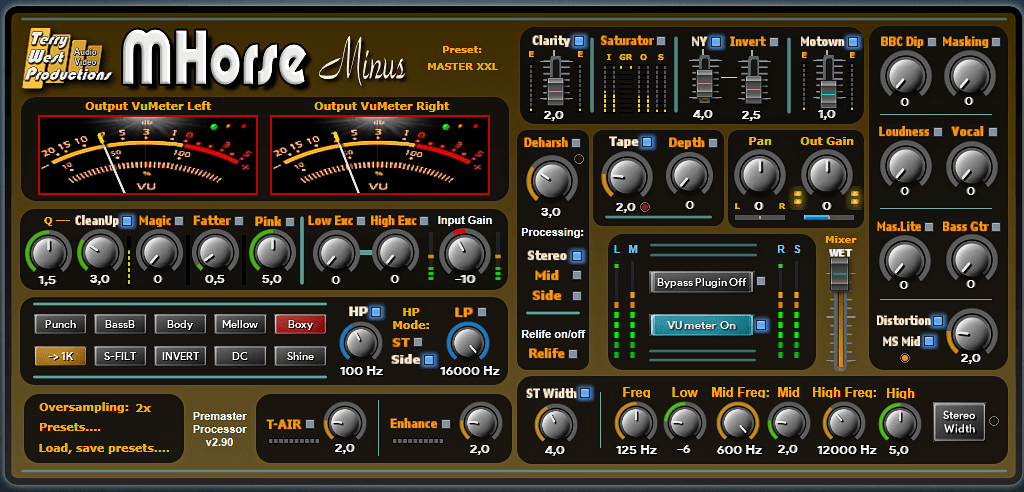Select the Mellow button
Image resolution: width=1024 pixels, height=492 pixels.
(x=240, y=324)
